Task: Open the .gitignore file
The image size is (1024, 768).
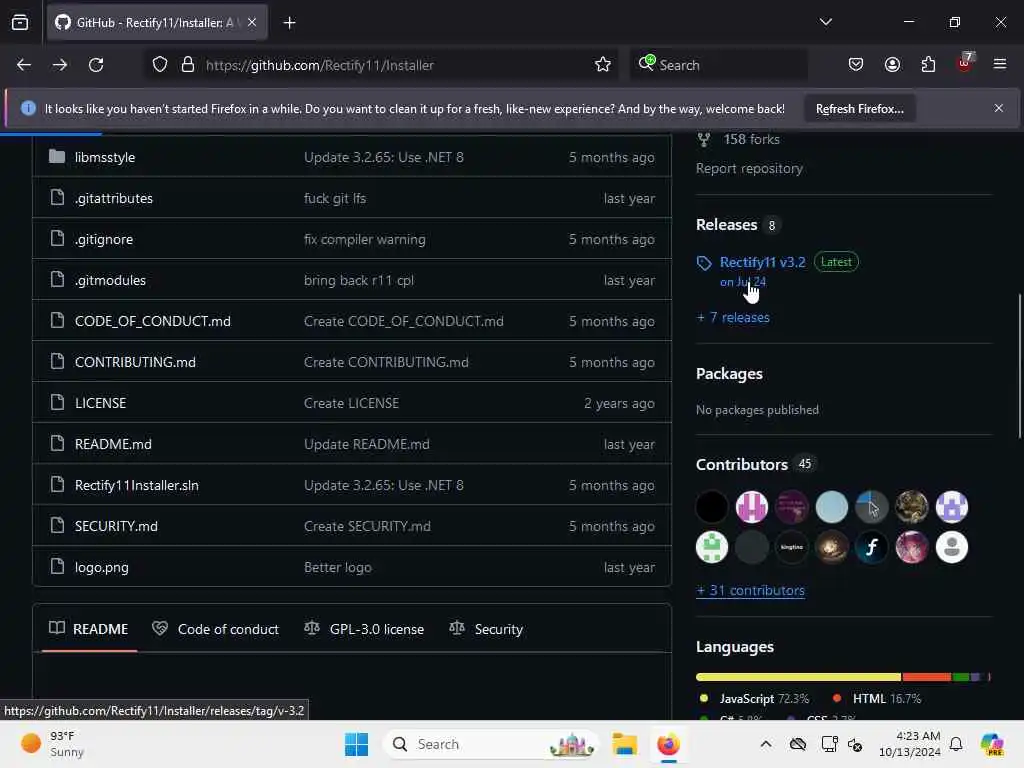Action: (x=104, y=240)
